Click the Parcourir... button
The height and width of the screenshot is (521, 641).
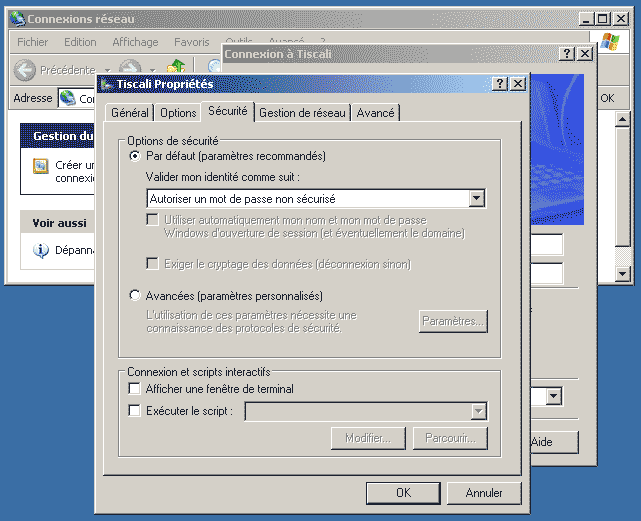[x=450, y=438]
